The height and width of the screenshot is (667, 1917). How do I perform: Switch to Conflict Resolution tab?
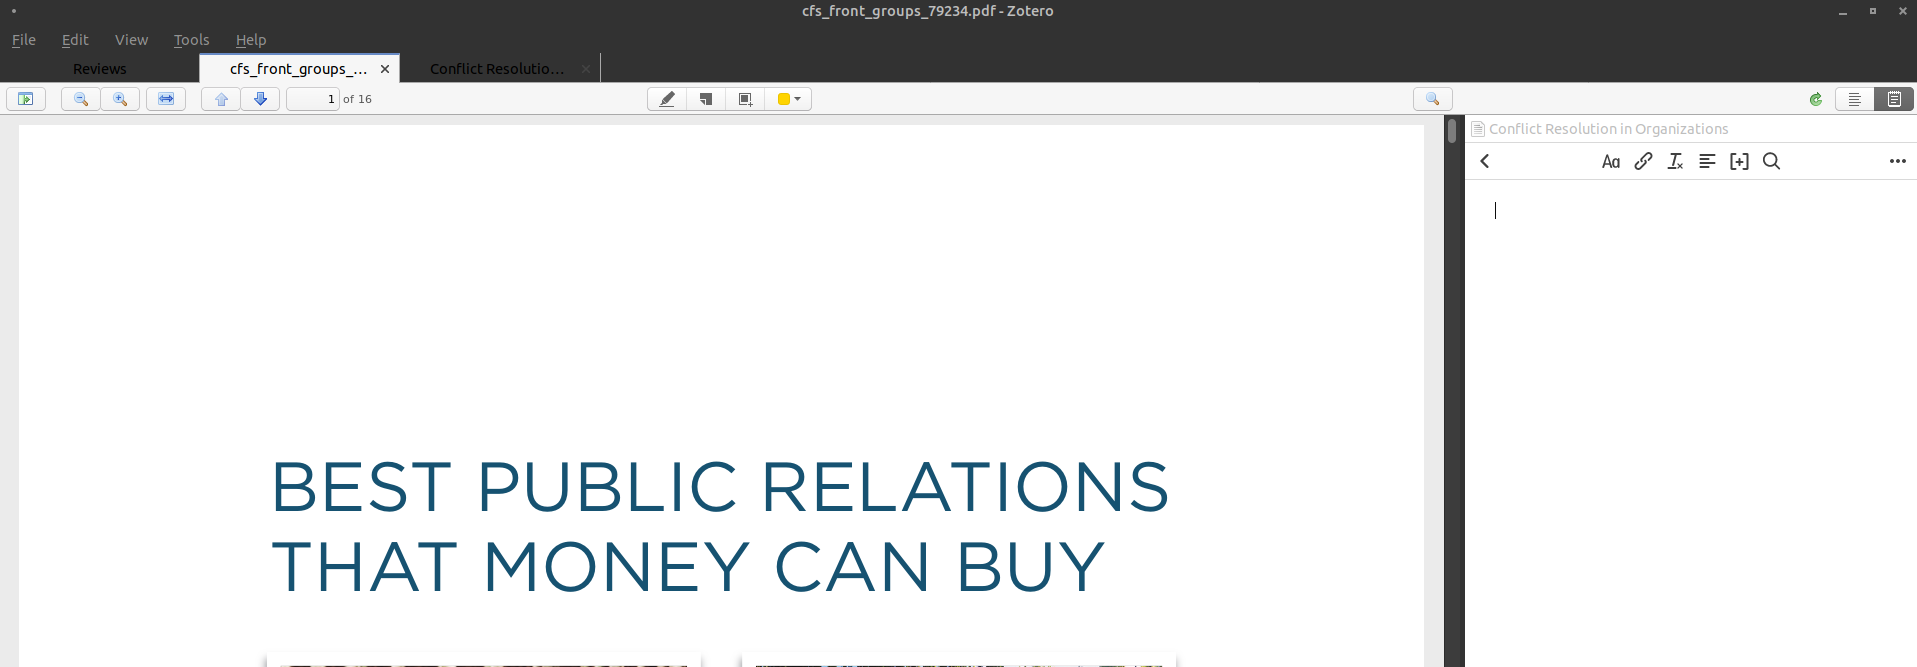tap(496, 69)
